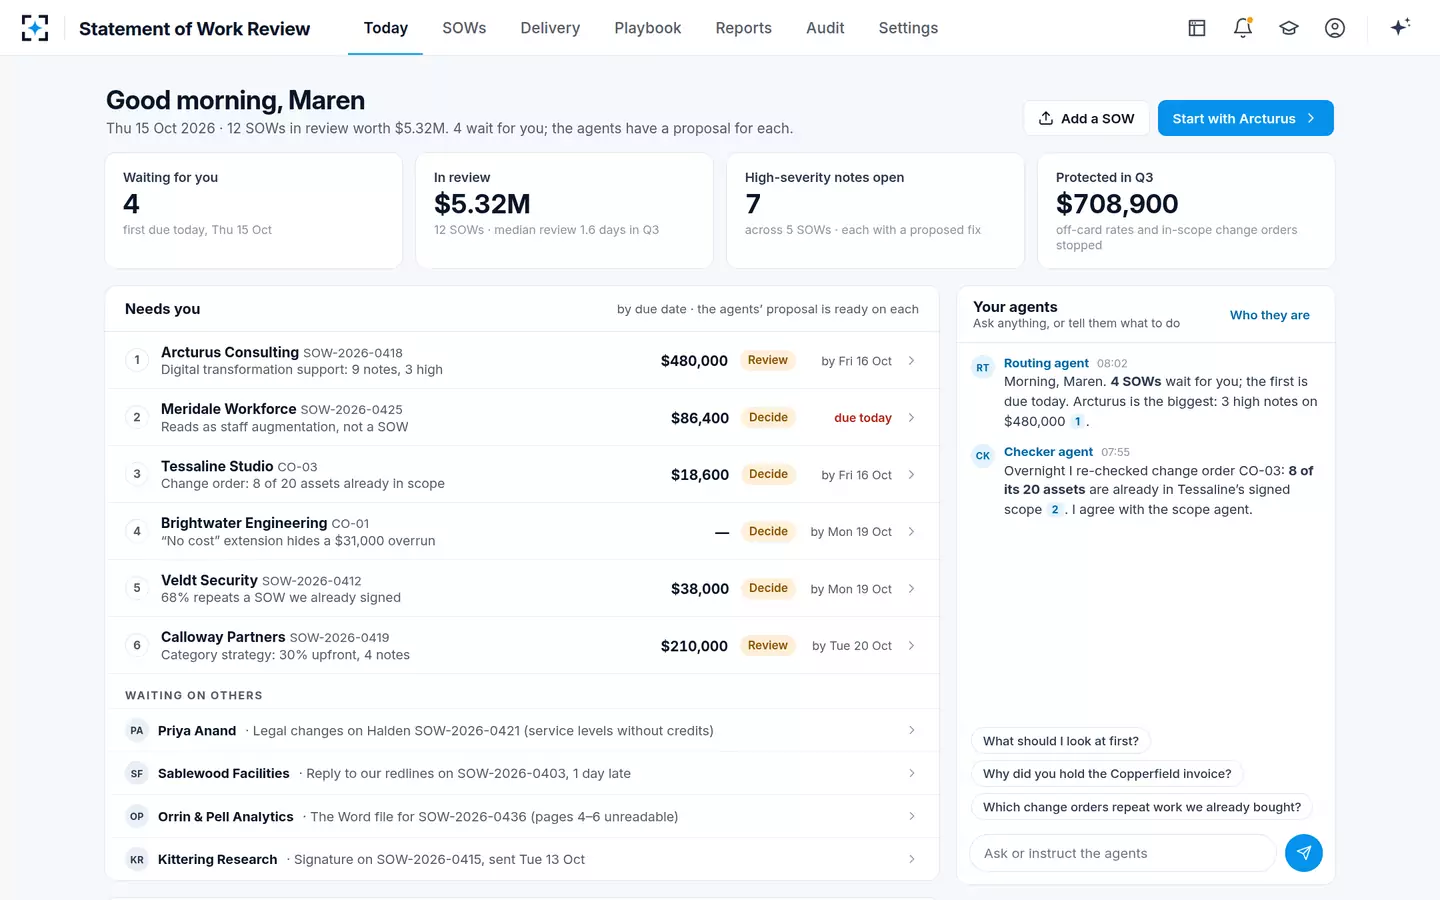Expand the Calloway Partners row chevron
The width and height of the screenshot is (1440, 900).
(911, 645)
